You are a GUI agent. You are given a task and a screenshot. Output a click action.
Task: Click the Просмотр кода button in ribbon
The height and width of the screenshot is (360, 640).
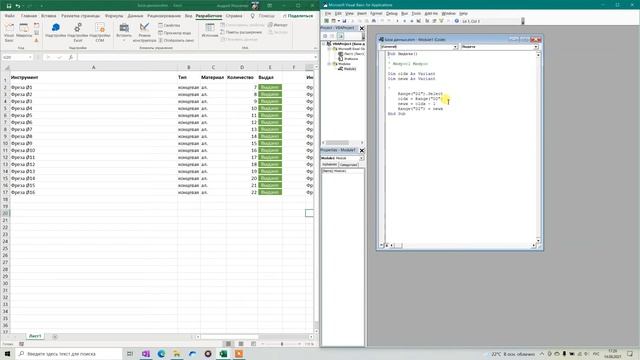point(175,33)
